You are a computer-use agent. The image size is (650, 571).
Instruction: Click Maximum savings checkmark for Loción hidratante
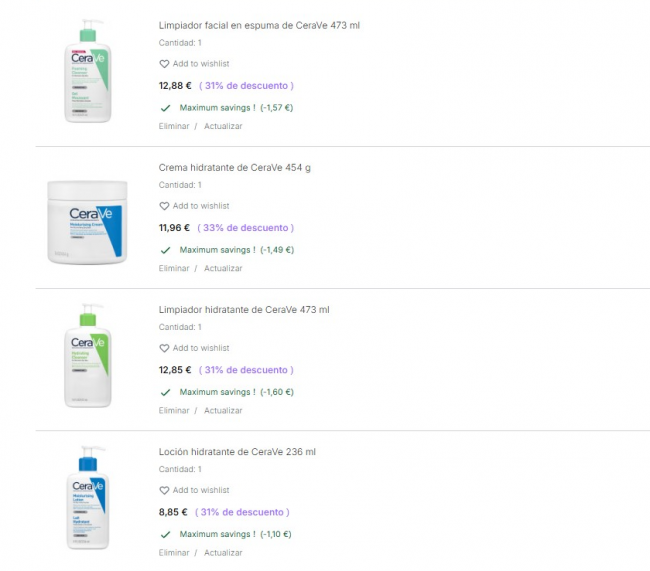tap(165, 534)
